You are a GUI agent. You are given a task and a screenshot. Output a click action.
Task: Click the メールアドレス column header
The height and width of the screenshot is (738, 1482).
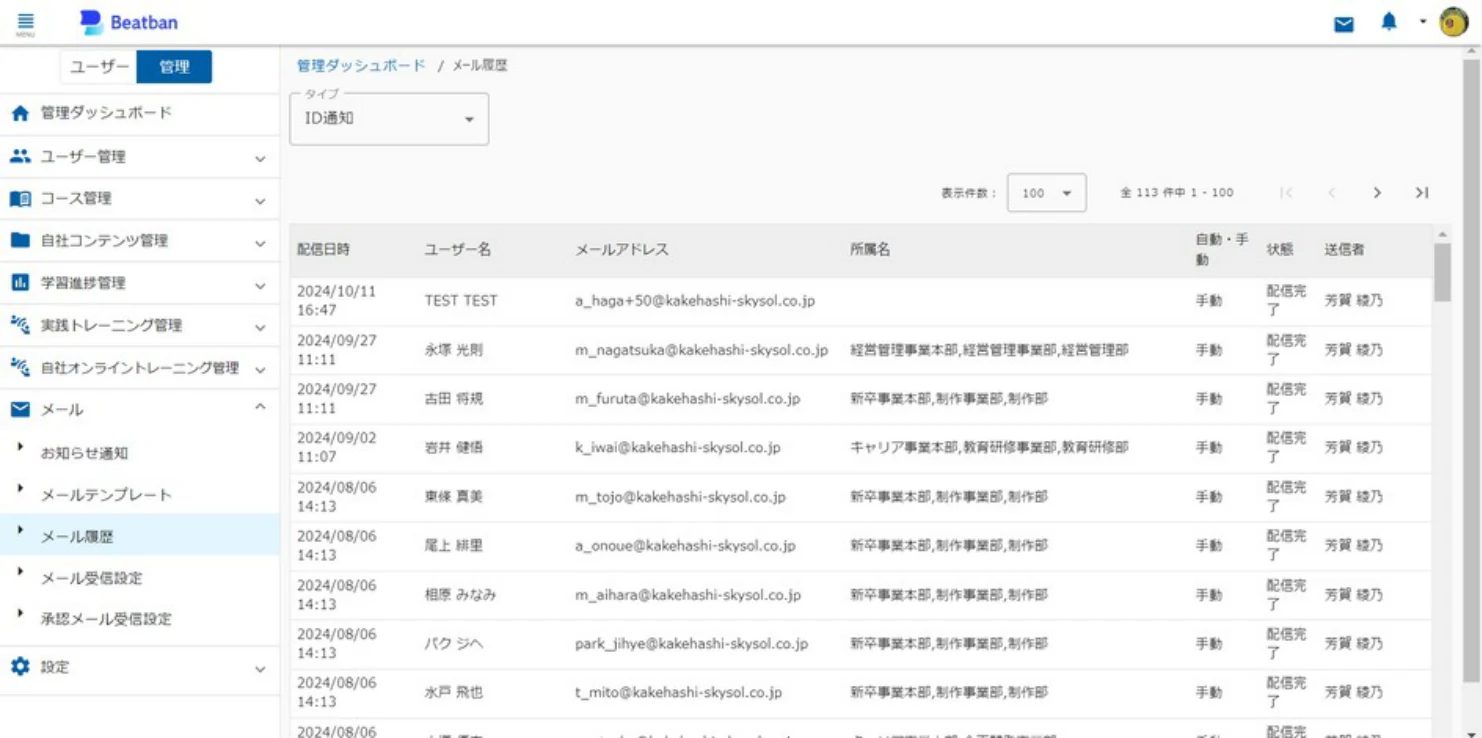(x=622, y=249)
